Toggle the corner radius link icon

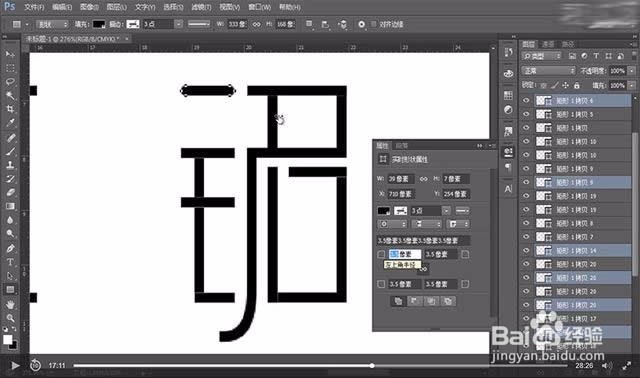click(423, 269)
